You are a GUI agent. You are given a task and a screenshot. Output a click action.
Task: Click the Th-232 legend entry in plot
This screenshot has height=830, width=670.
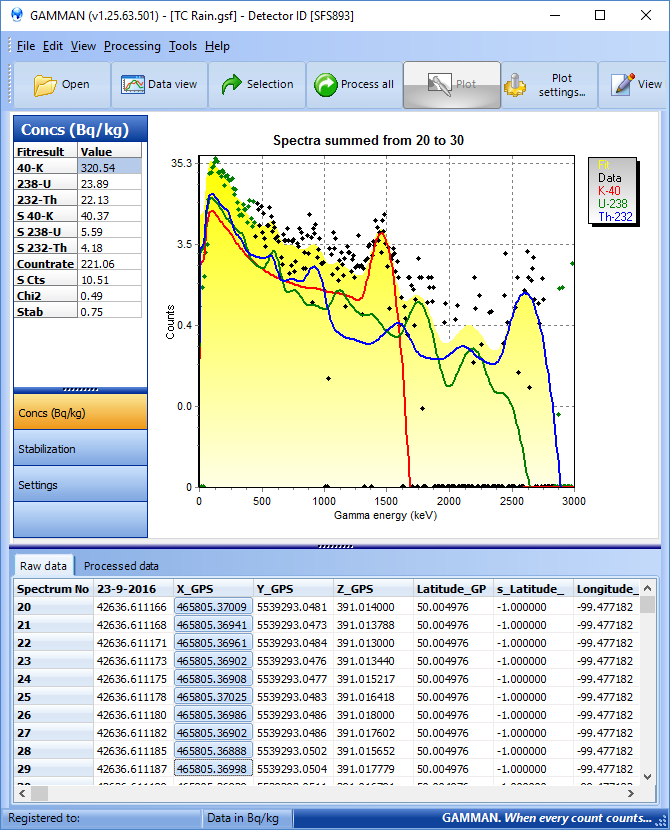click(615, 216)
